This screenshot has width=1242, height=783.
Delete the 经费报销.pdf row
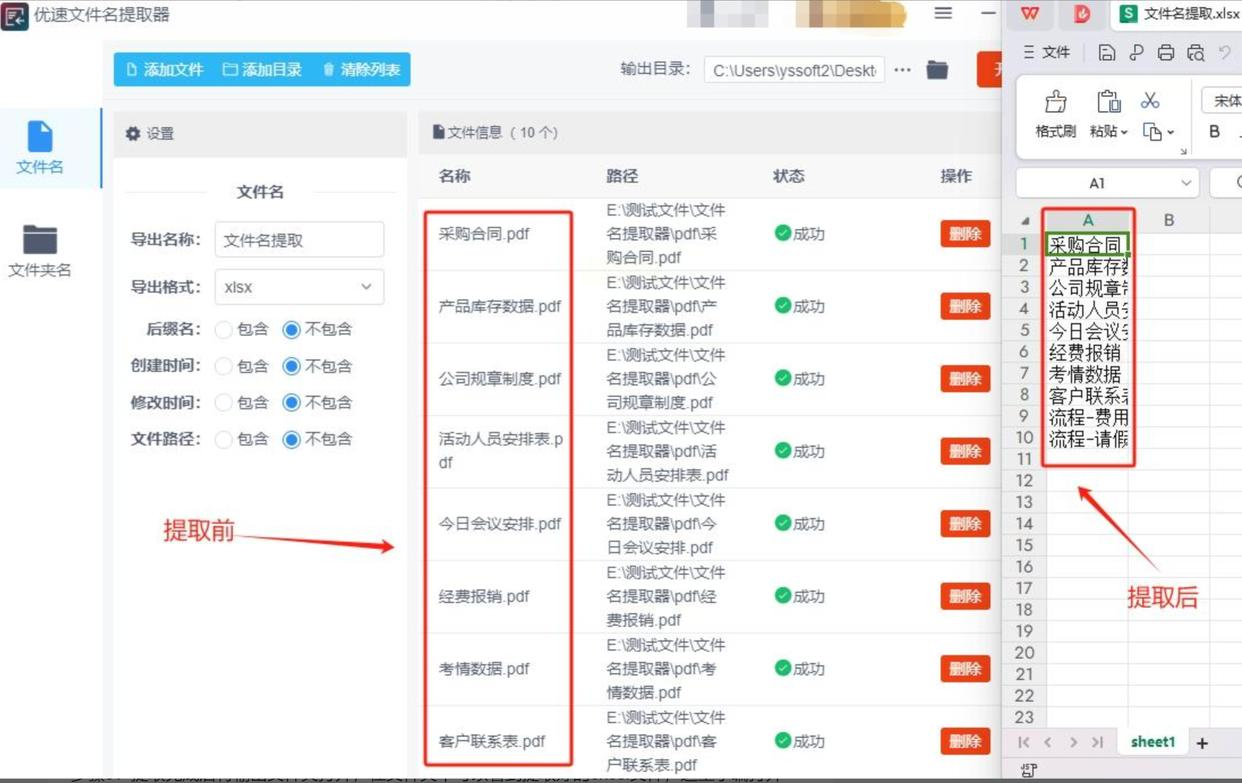(965, 596)
